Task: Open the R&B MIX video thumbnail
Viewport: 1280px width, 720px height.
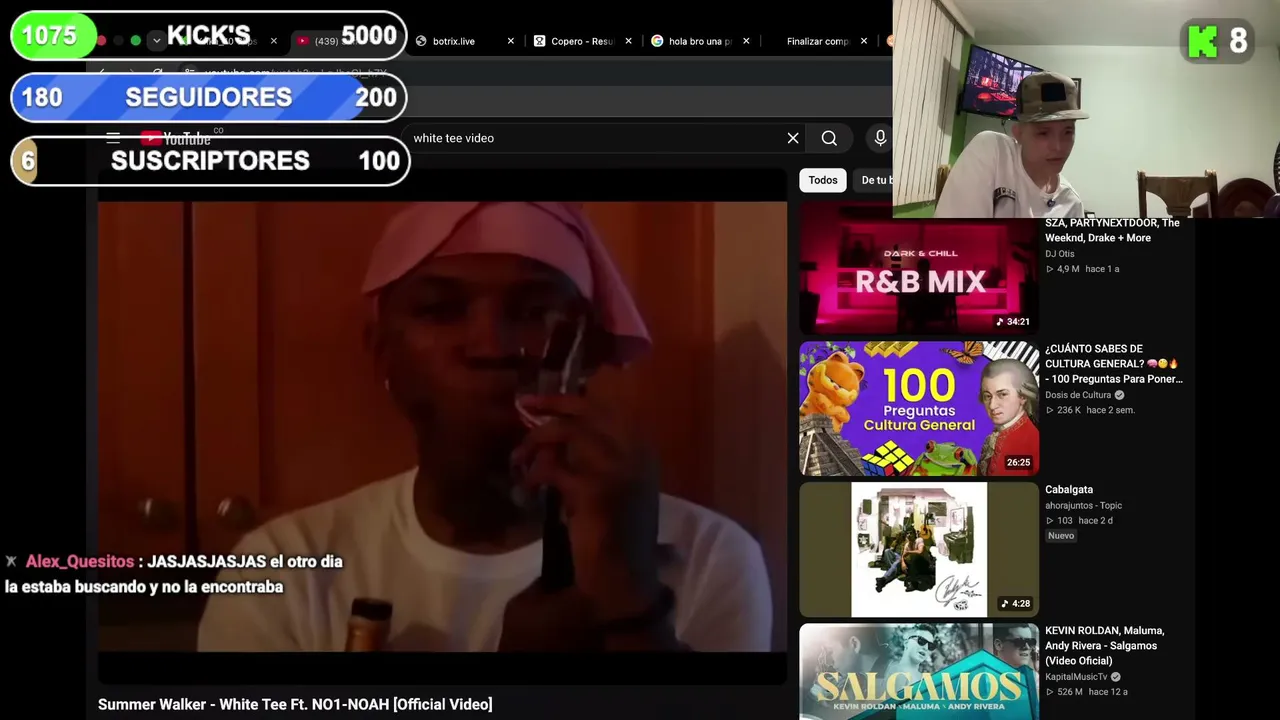Action: (x=919, y=270)
